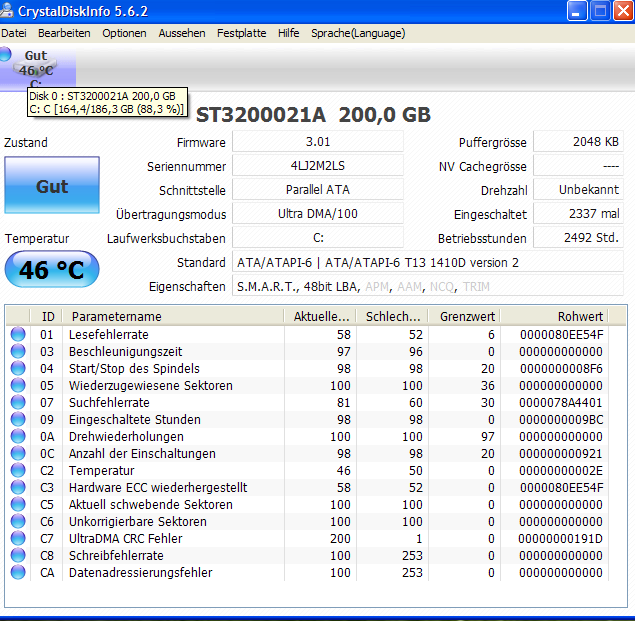Sort by the Parametername column header

pyautogui.click(x=173, y=316)
